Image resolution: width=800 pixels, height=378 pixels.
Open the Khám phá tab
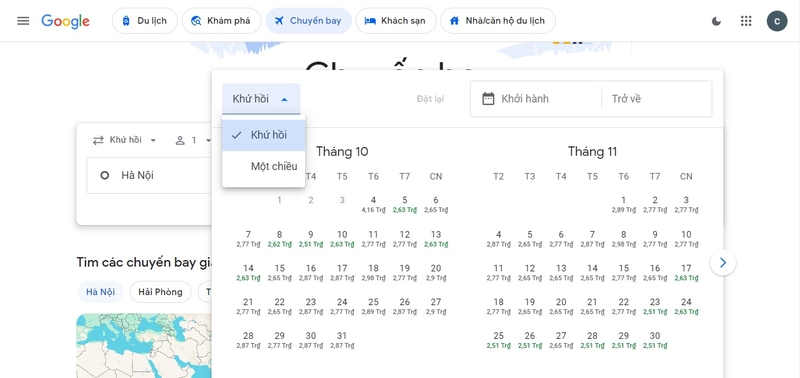click(221, 21)
